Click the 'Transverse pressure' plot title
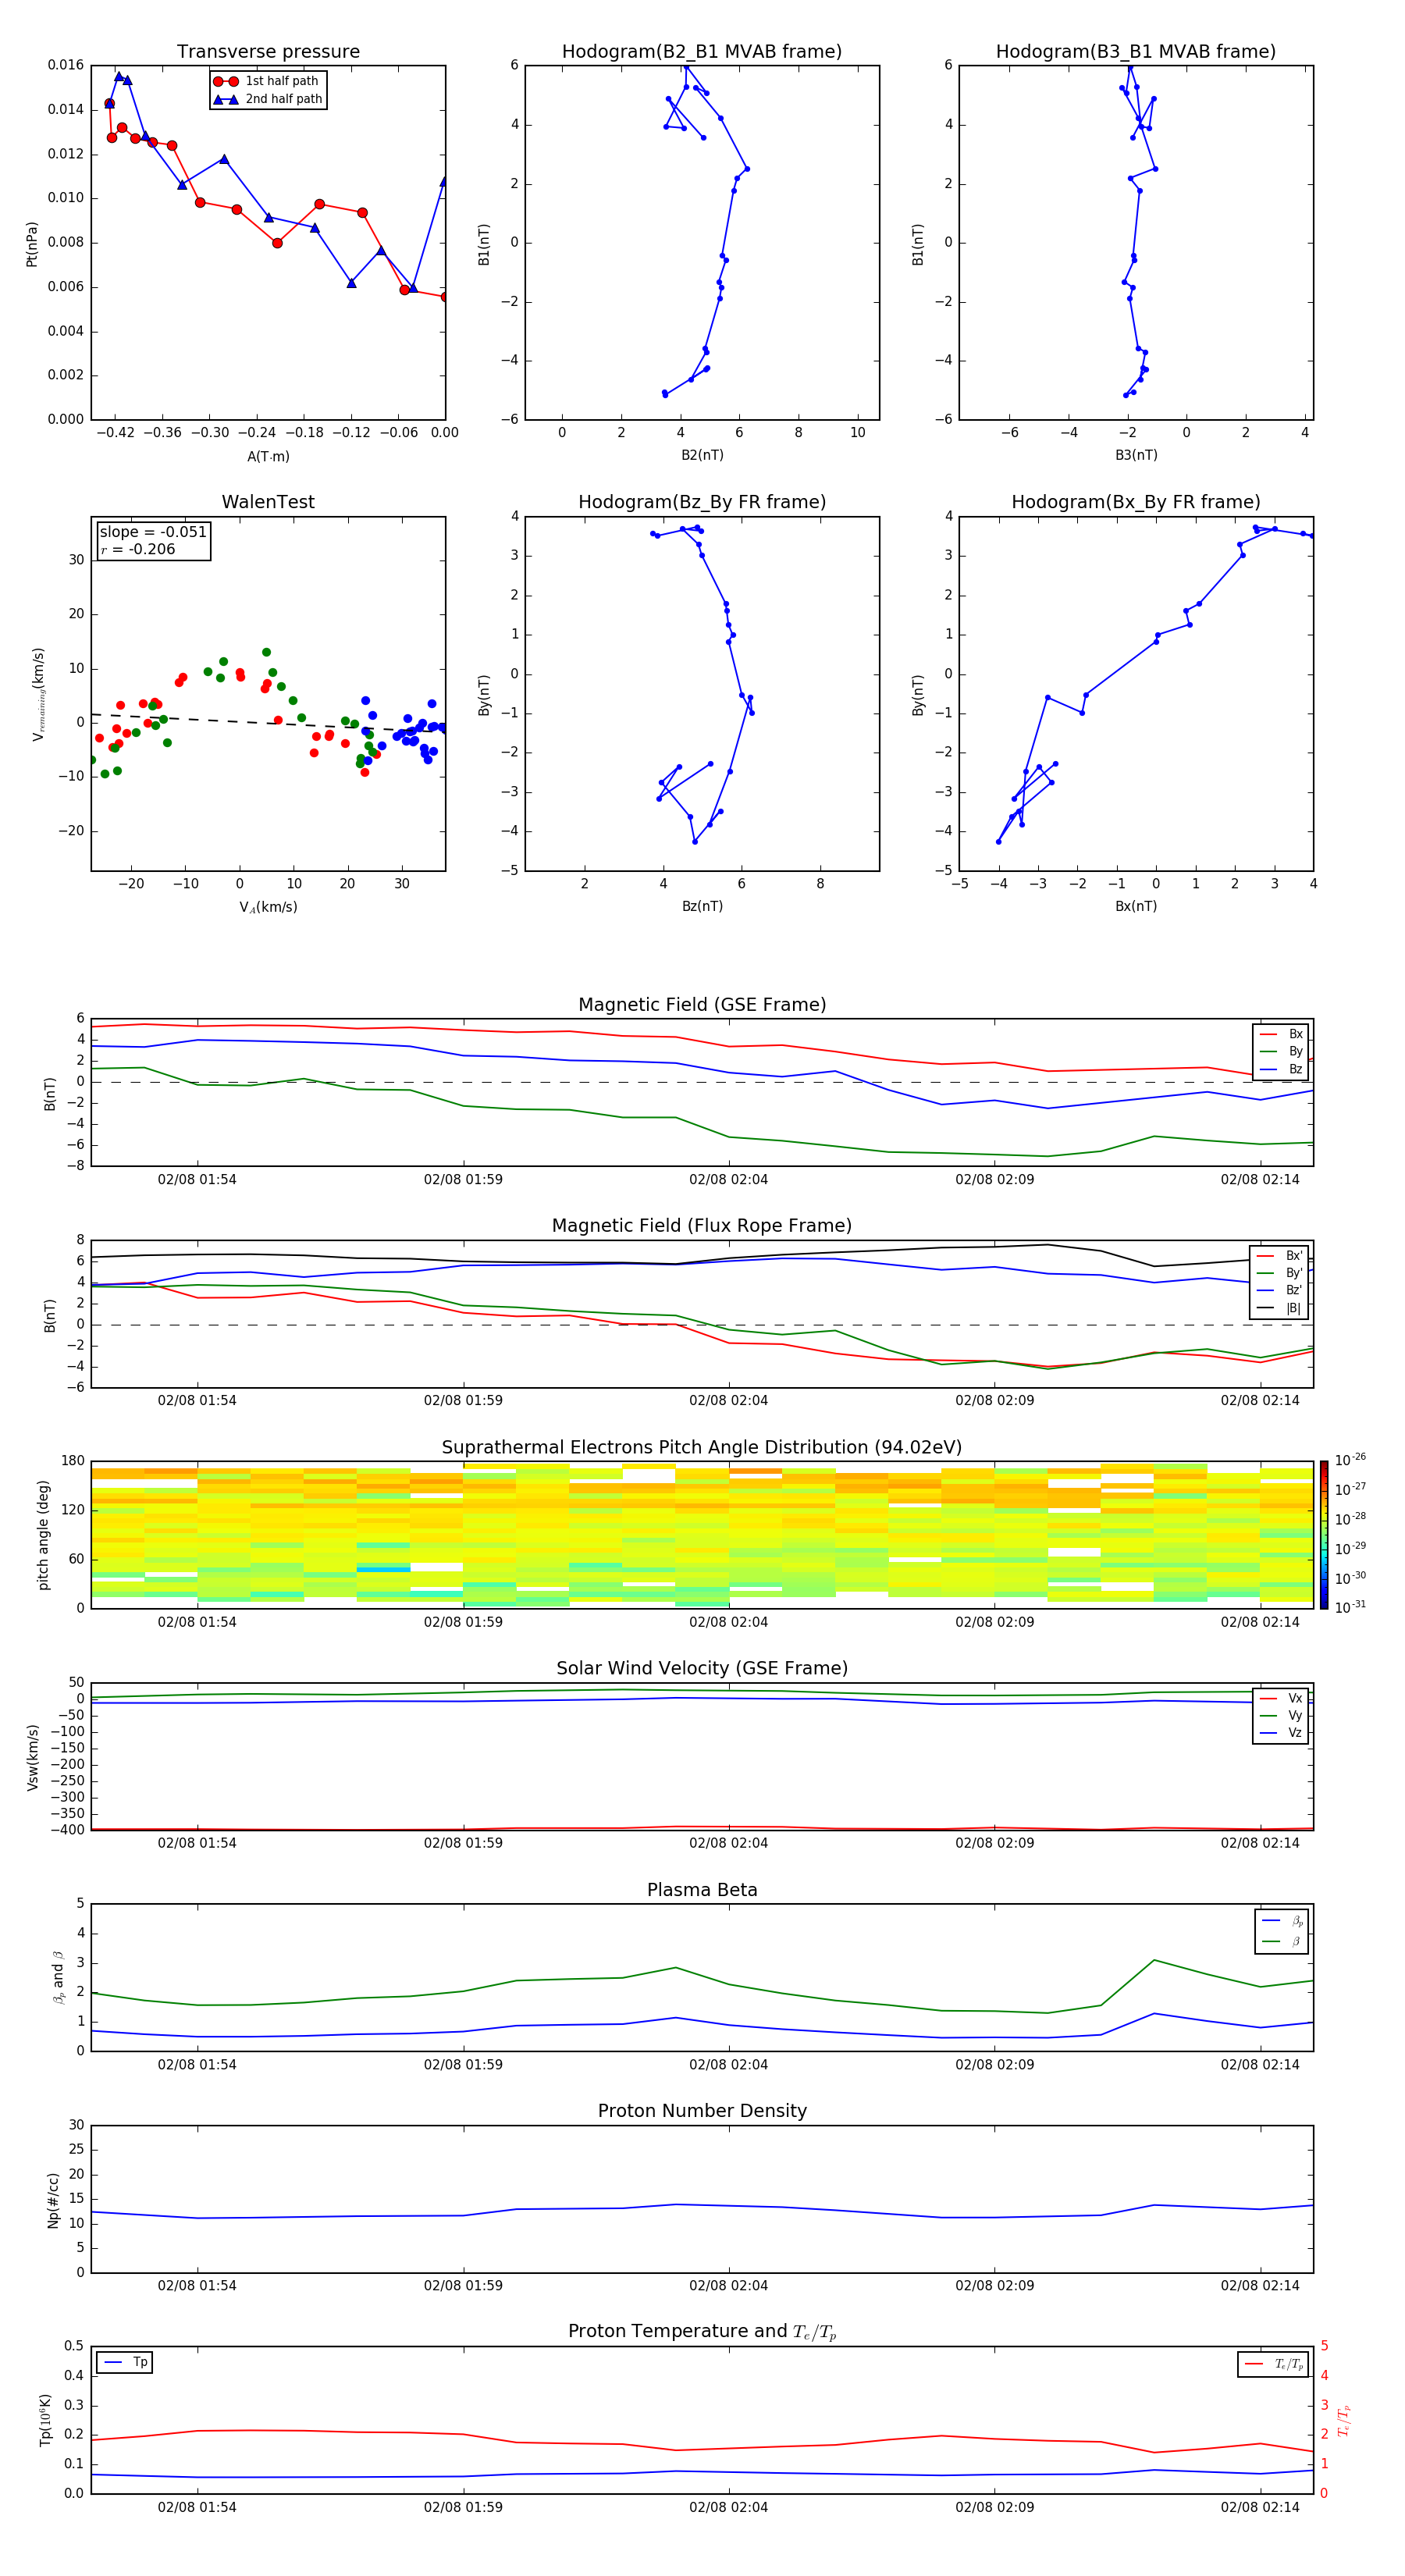The width and height of the screenshot is (1405, 2576). [268, 52]
